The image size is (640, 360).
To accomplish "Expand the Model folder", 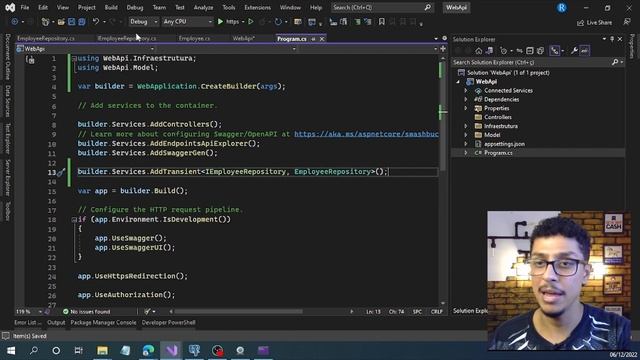I will [x=466, y=135].
